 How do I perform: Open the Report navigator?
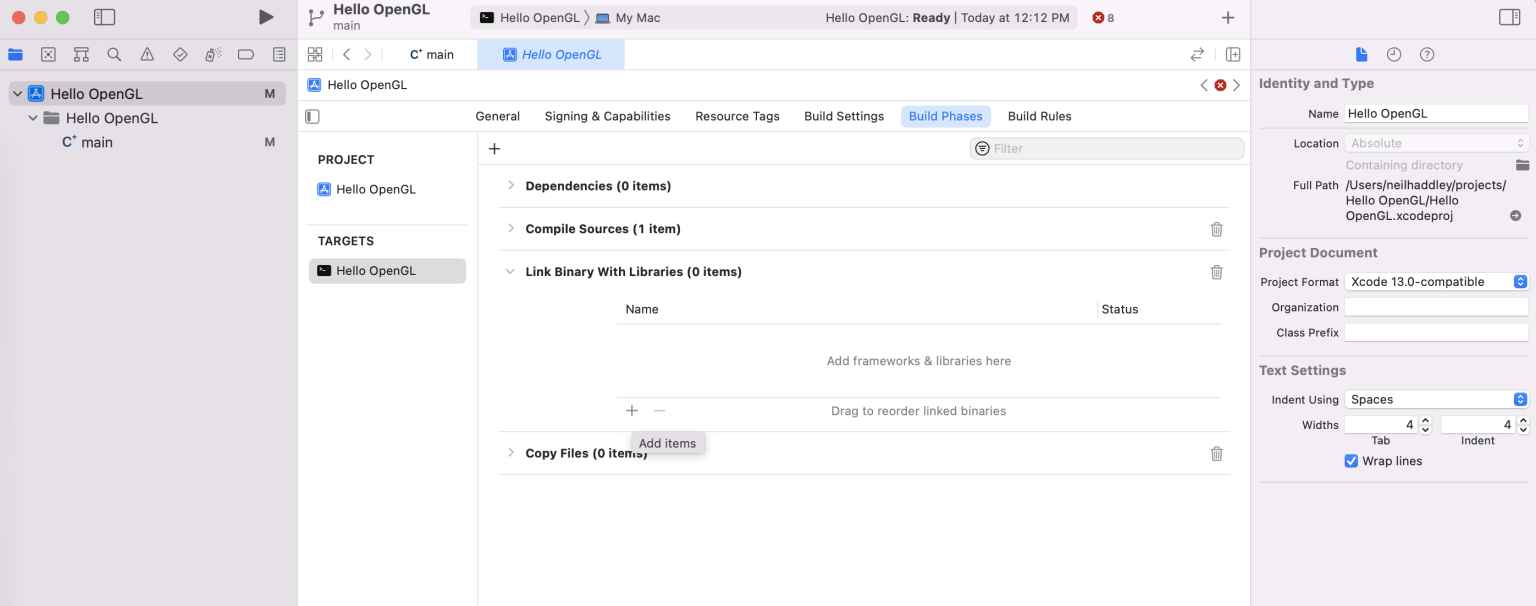[279, 55]
